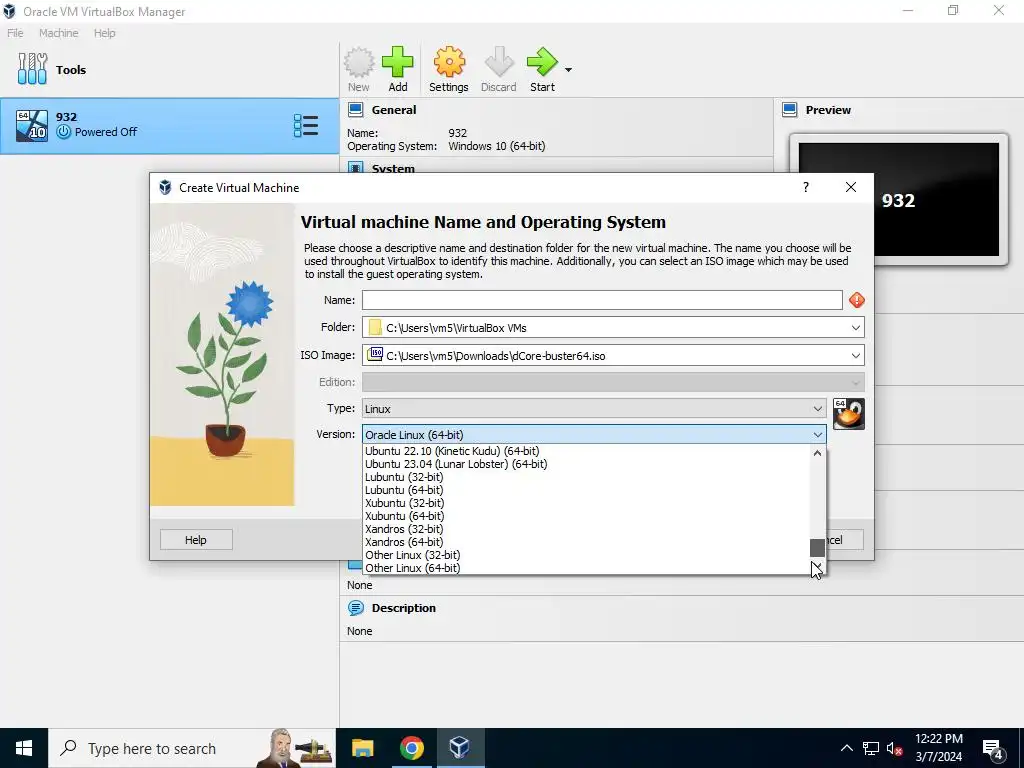Select Xandros (32-bit) version
This screenshot has width=1024, height=768.
coord(404,529)
